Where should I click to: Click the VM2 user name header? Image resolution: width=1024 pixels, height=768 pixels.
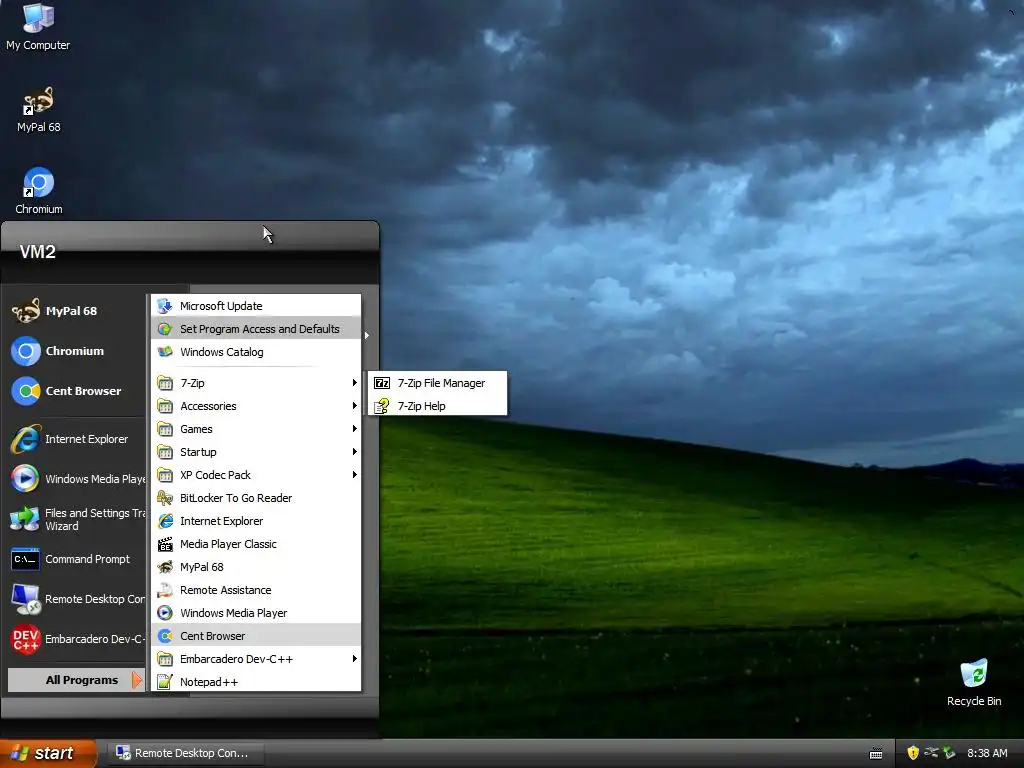pyautogui.click(x=37, y=251)
